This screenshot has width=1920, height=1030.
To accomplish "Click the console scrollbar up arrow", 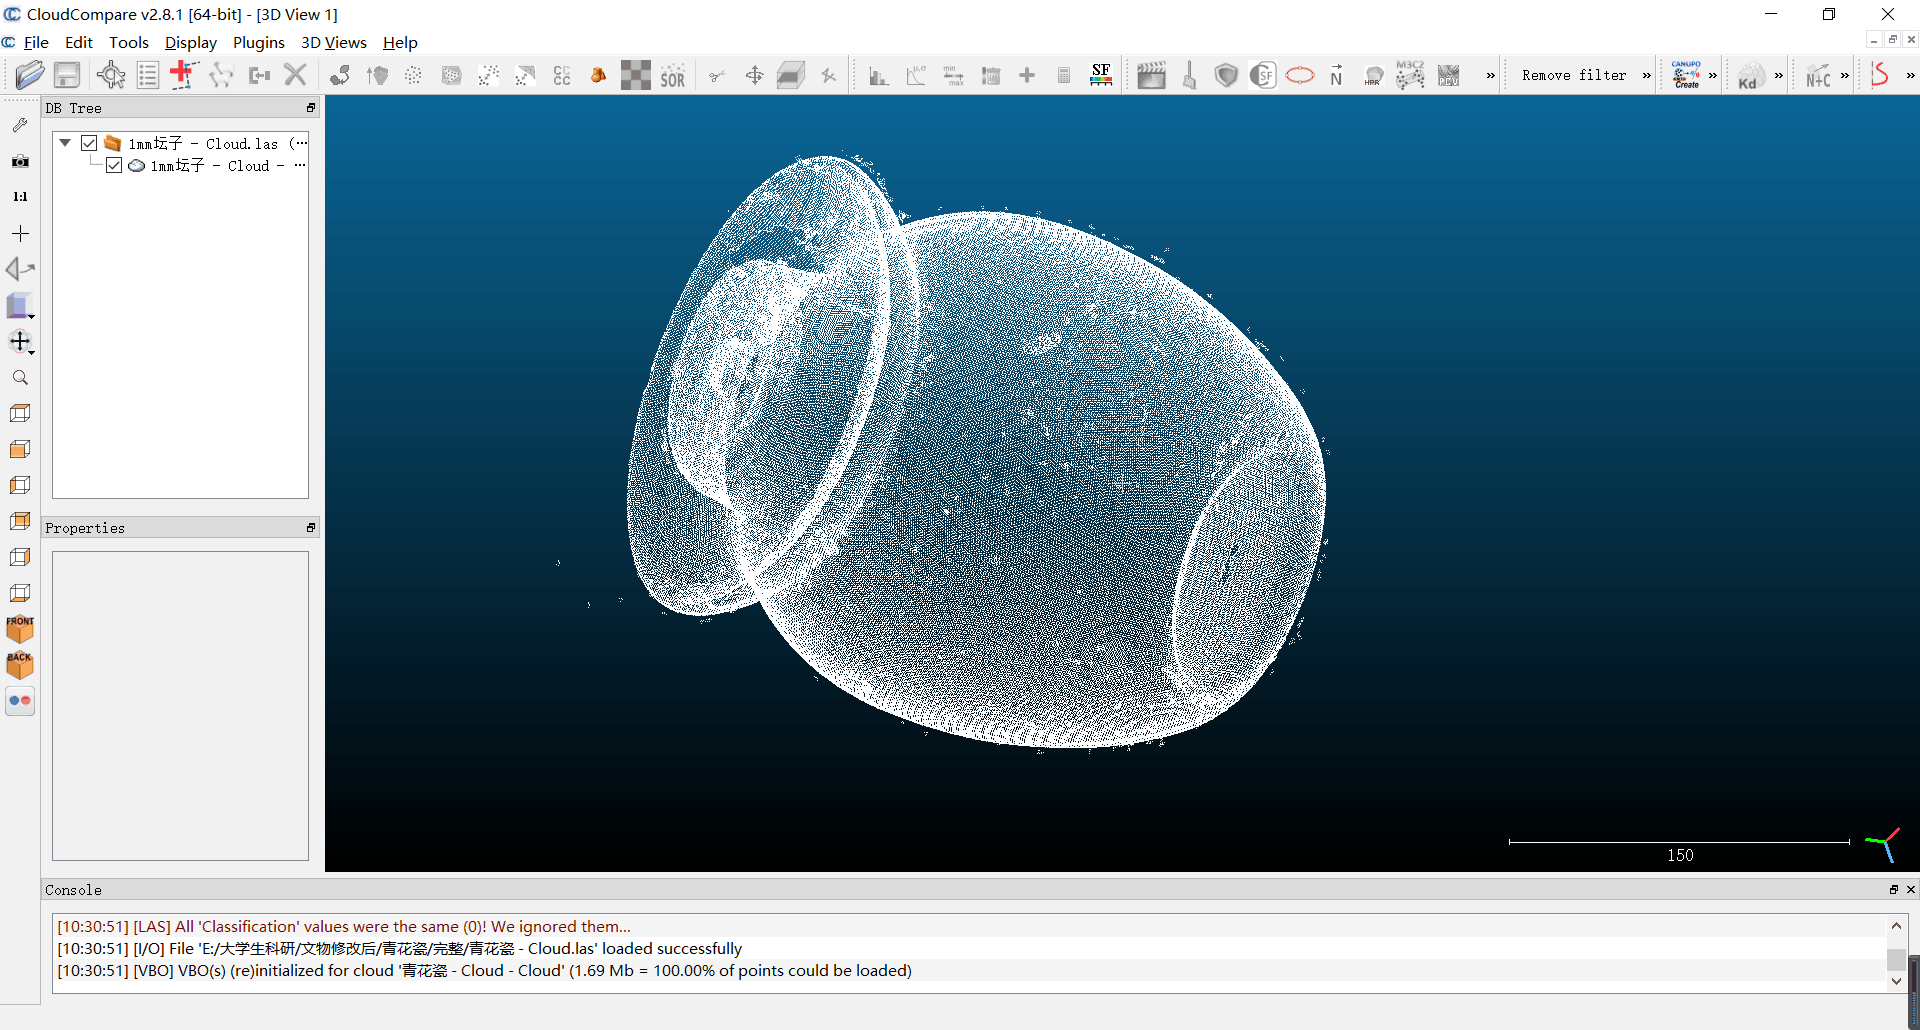I will pos(1896,926).
